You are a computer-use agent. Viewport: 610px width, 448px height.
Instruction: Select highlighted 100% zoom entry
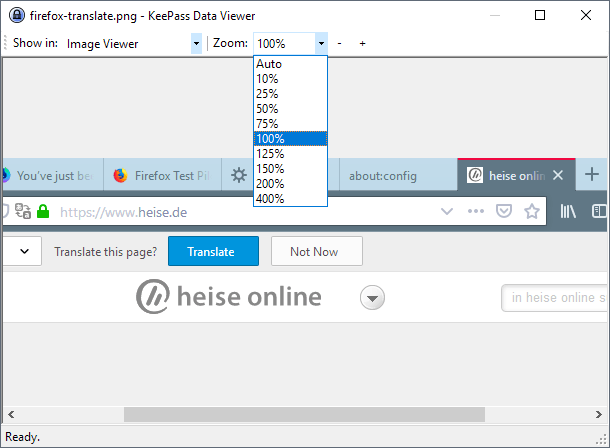click(x=290, y=139)
